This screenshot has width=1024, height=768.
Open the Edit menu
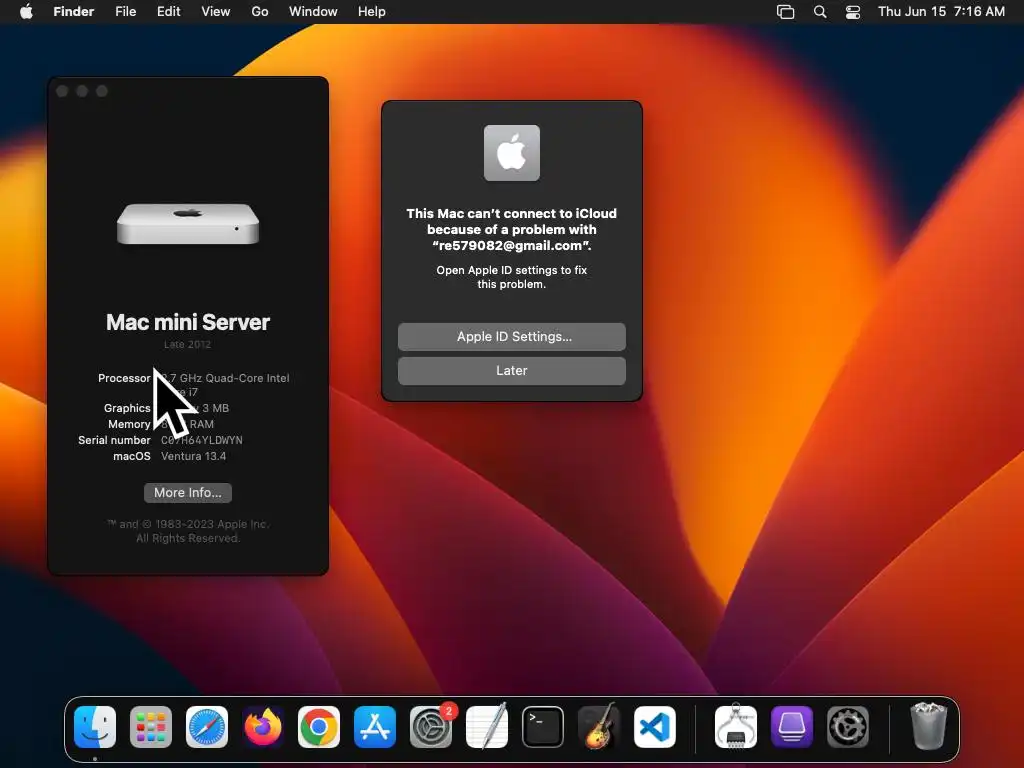[168, 12]
